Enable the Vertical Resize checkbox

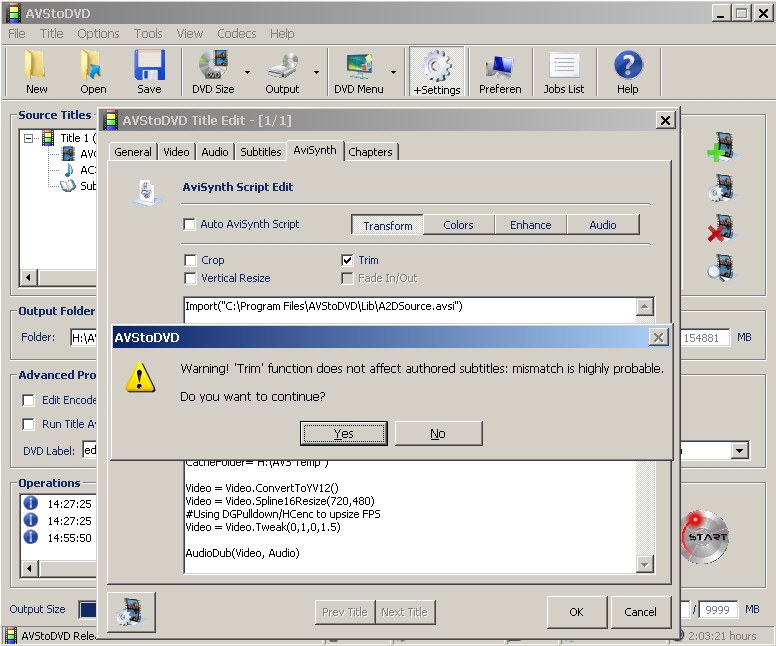coord(190,278)
